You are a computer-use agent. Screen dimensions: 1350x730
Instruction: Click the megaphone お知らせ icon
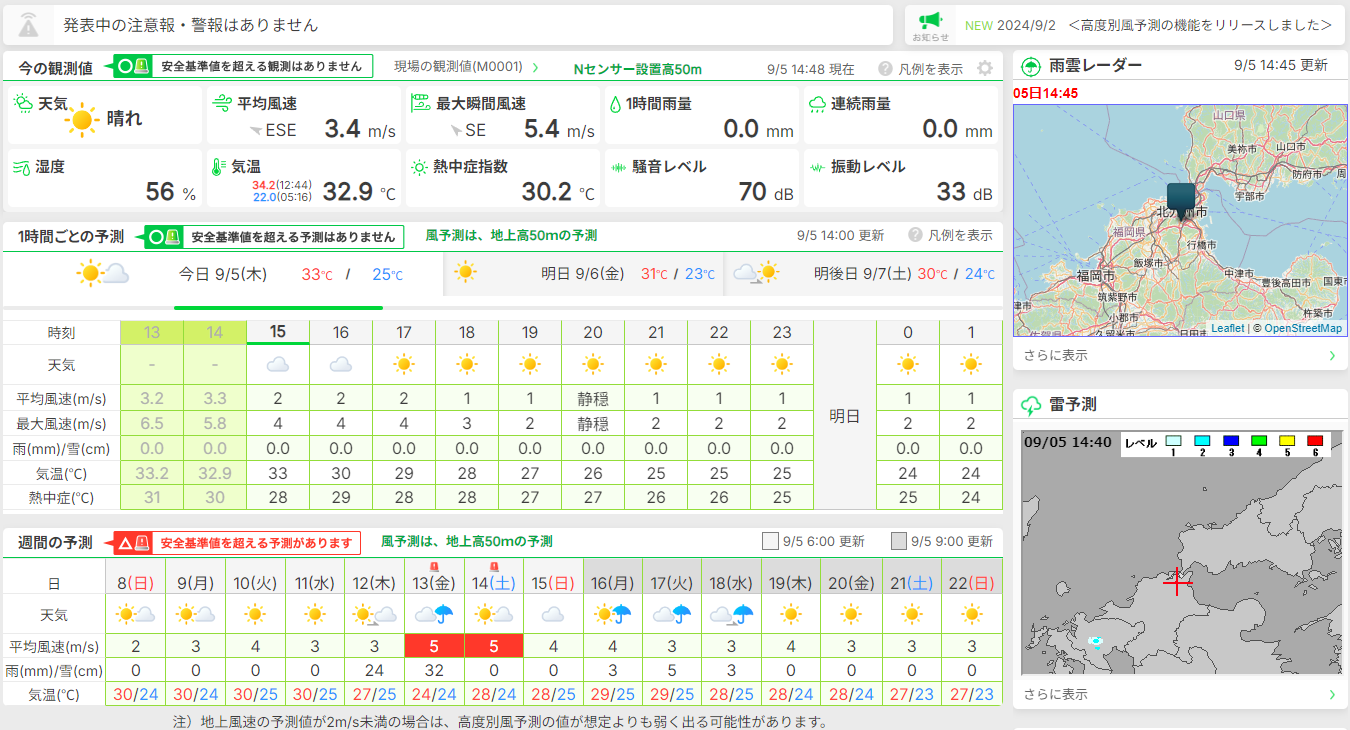coord(930,21)
